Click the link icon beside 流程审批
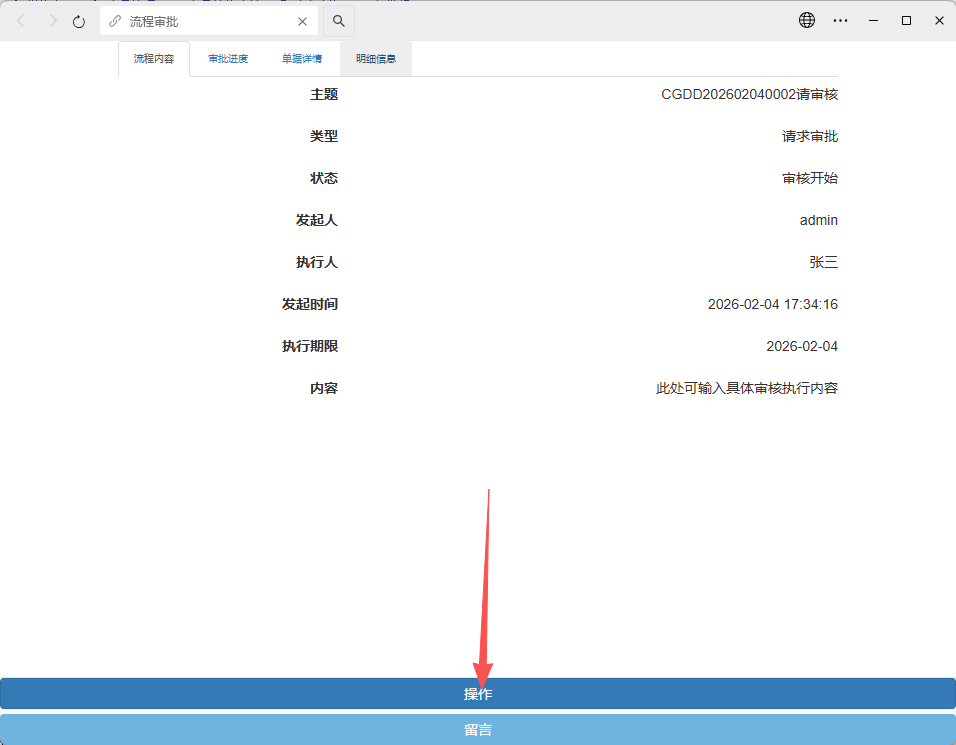Image resolution: width=956 pixels, height=745 pixels. click(x=115, y=21)
